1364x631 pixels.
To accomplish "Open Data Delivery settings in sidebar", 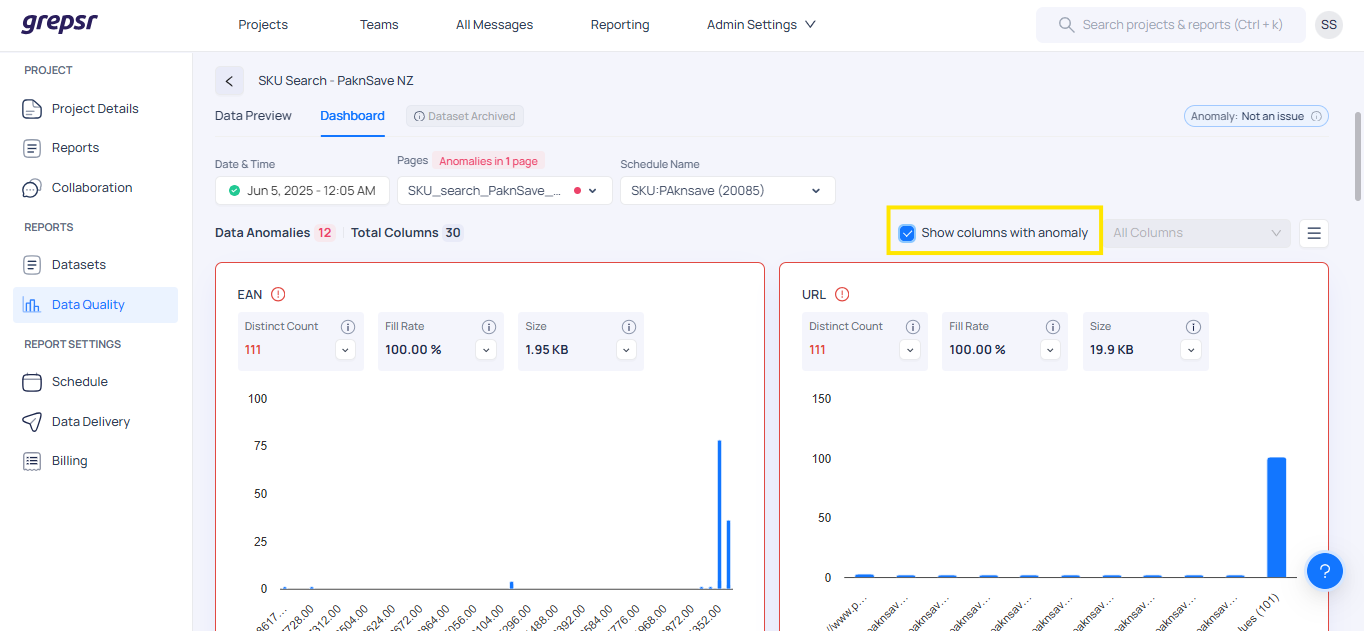I will coord(91,422).
